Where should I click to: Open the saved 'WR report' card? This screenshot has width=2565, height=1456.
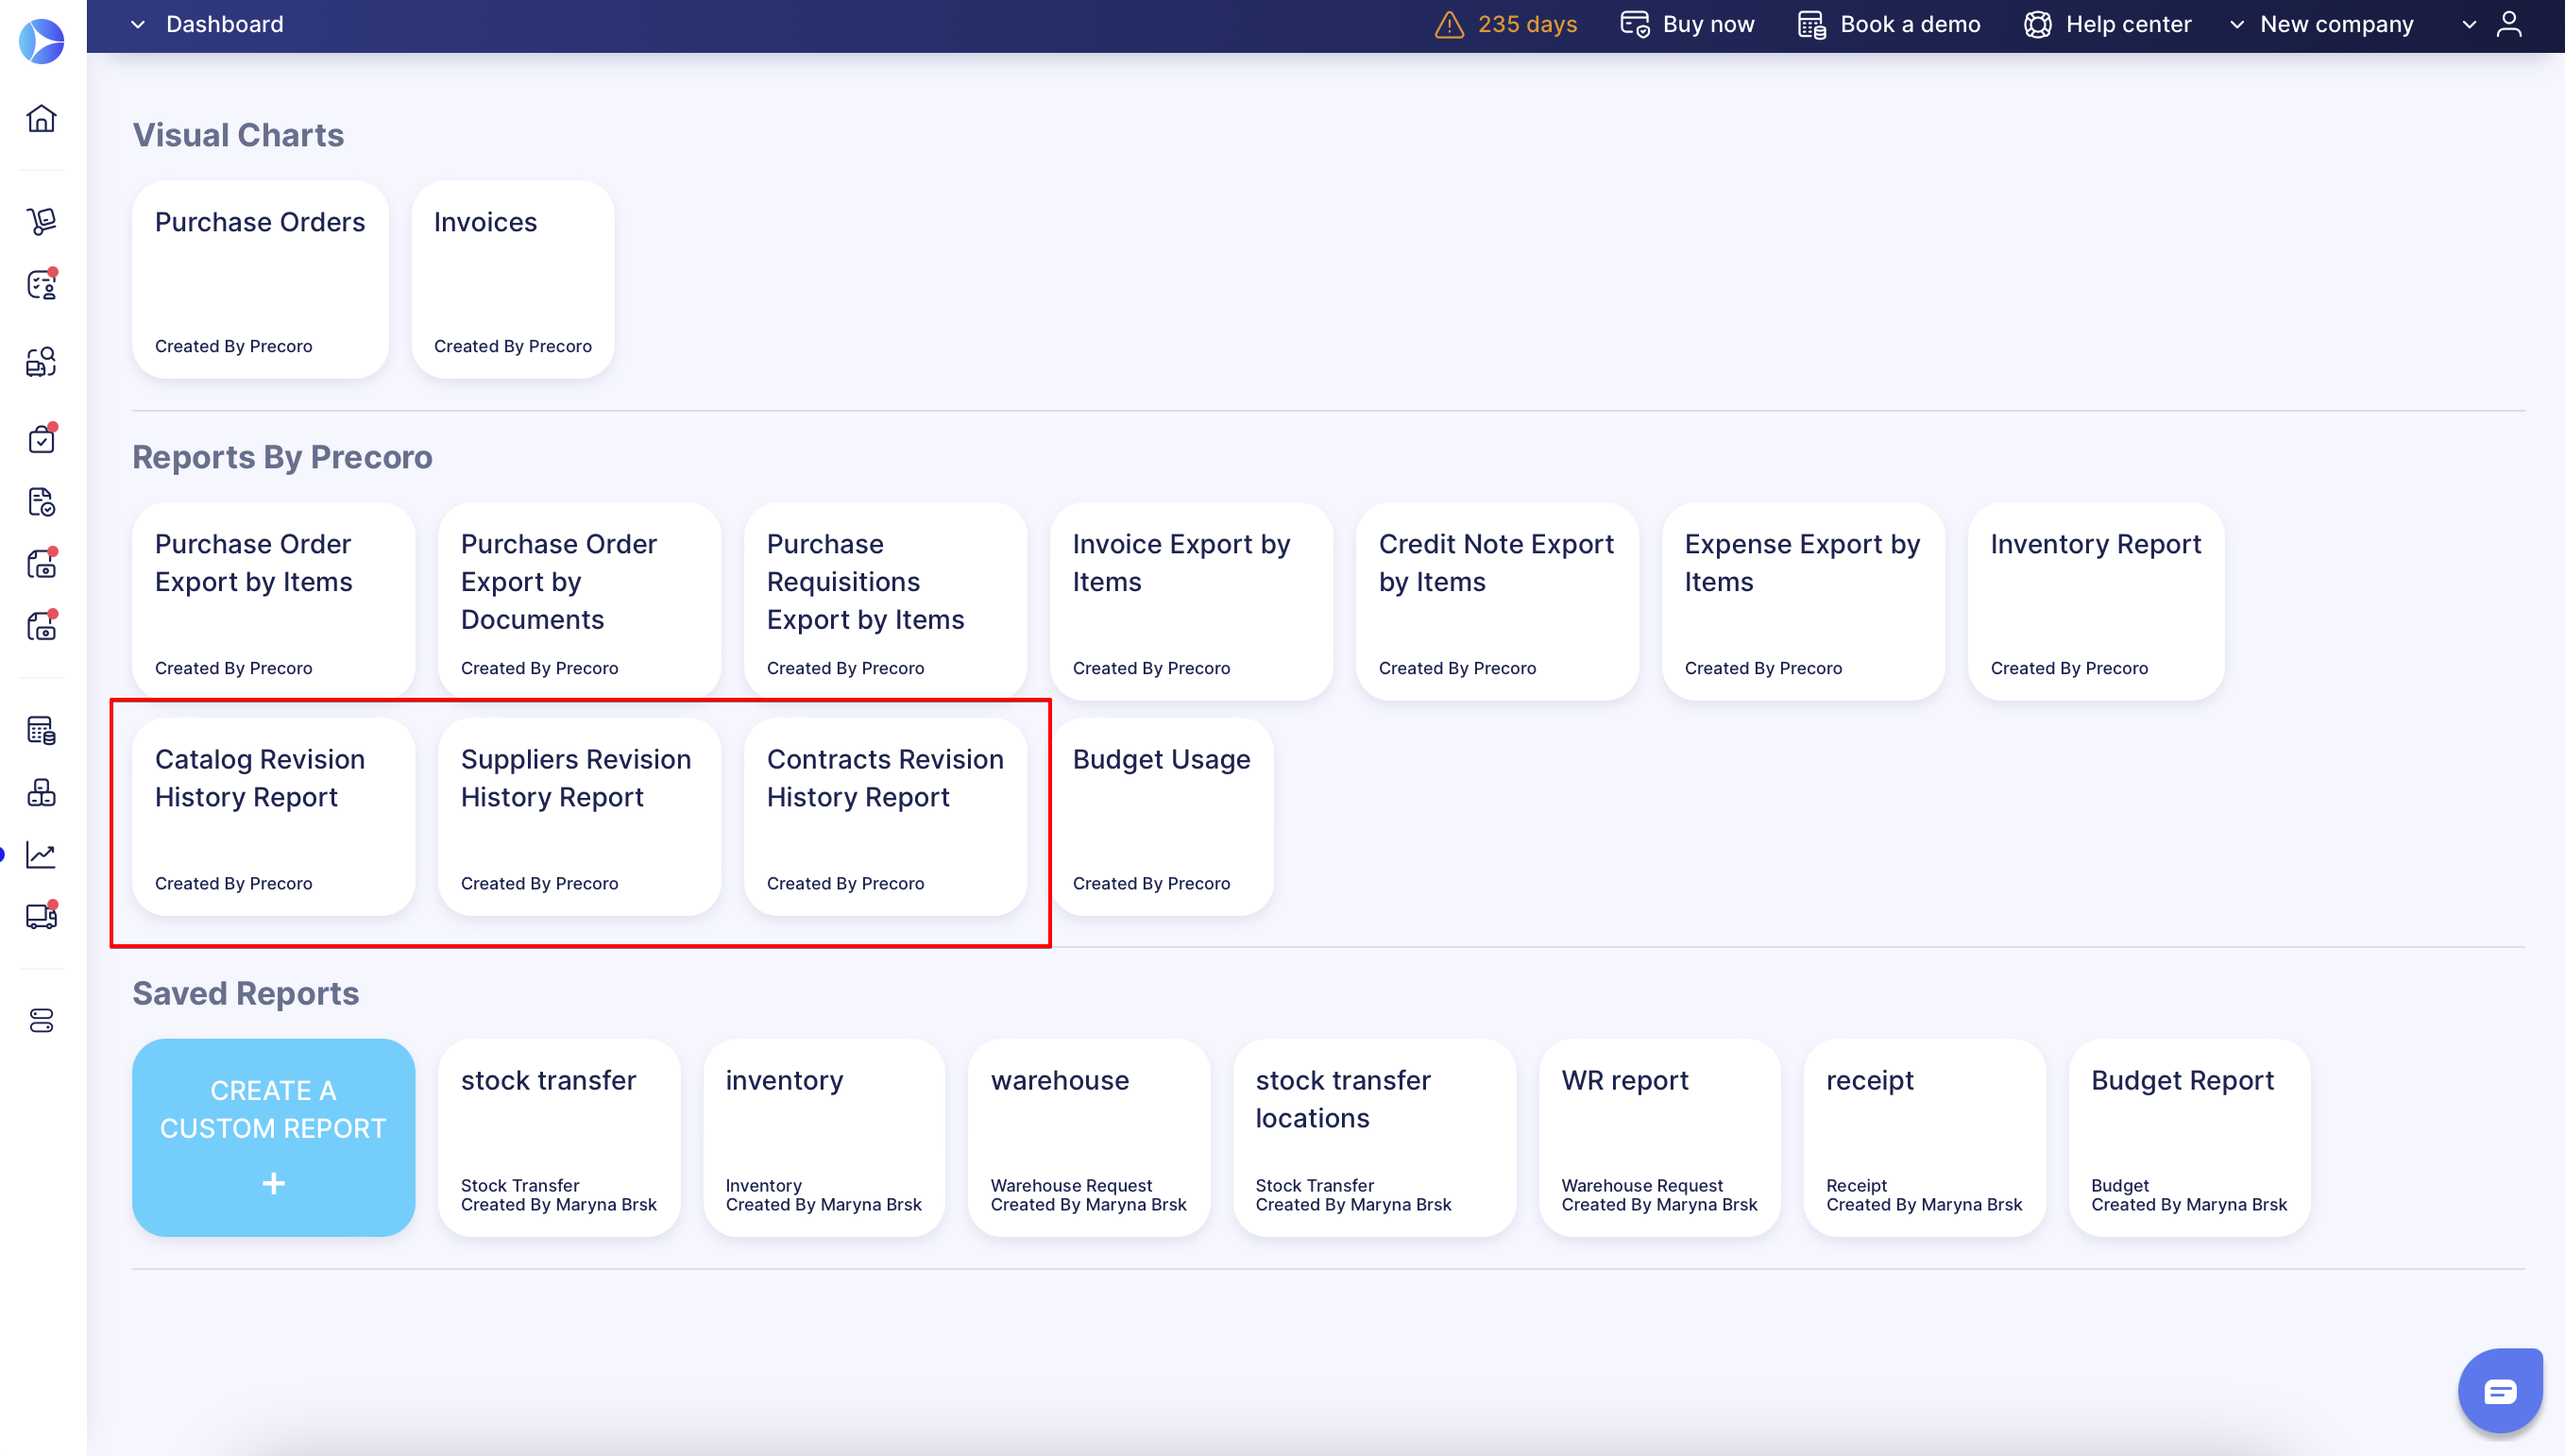click(x=1660, y=1137)
